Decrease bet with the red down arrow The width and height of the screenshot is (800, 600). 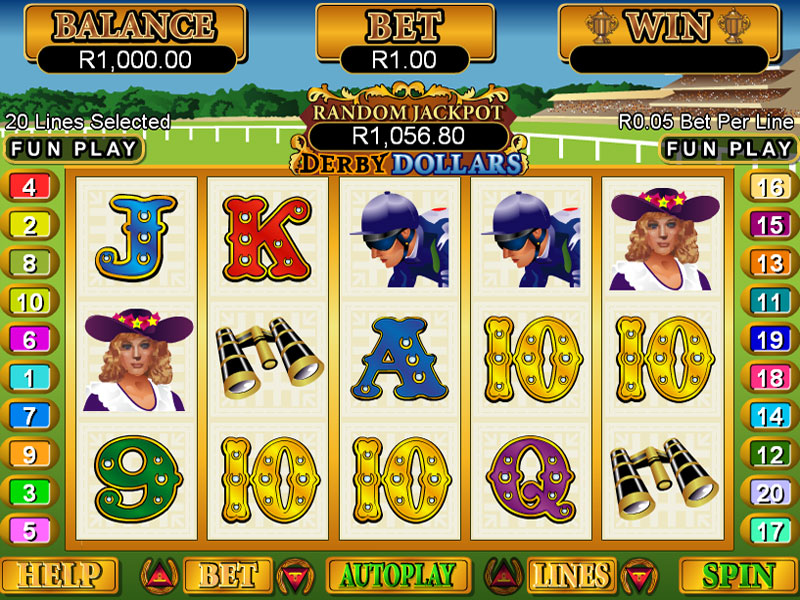[x=295, y=577]
